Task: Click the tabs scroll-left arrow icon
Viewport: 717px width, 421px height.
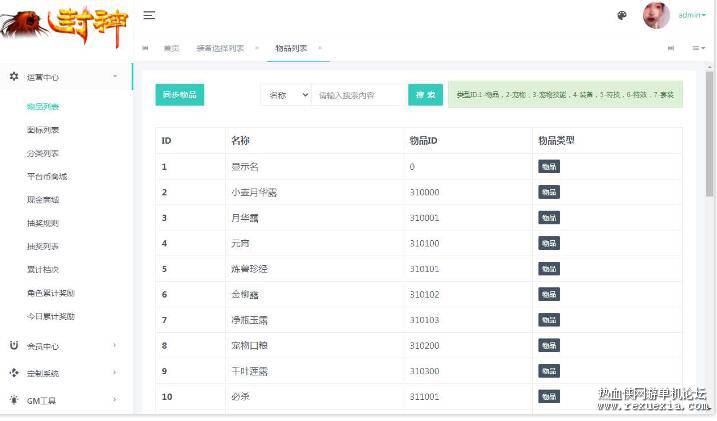Action: [145, 48]
